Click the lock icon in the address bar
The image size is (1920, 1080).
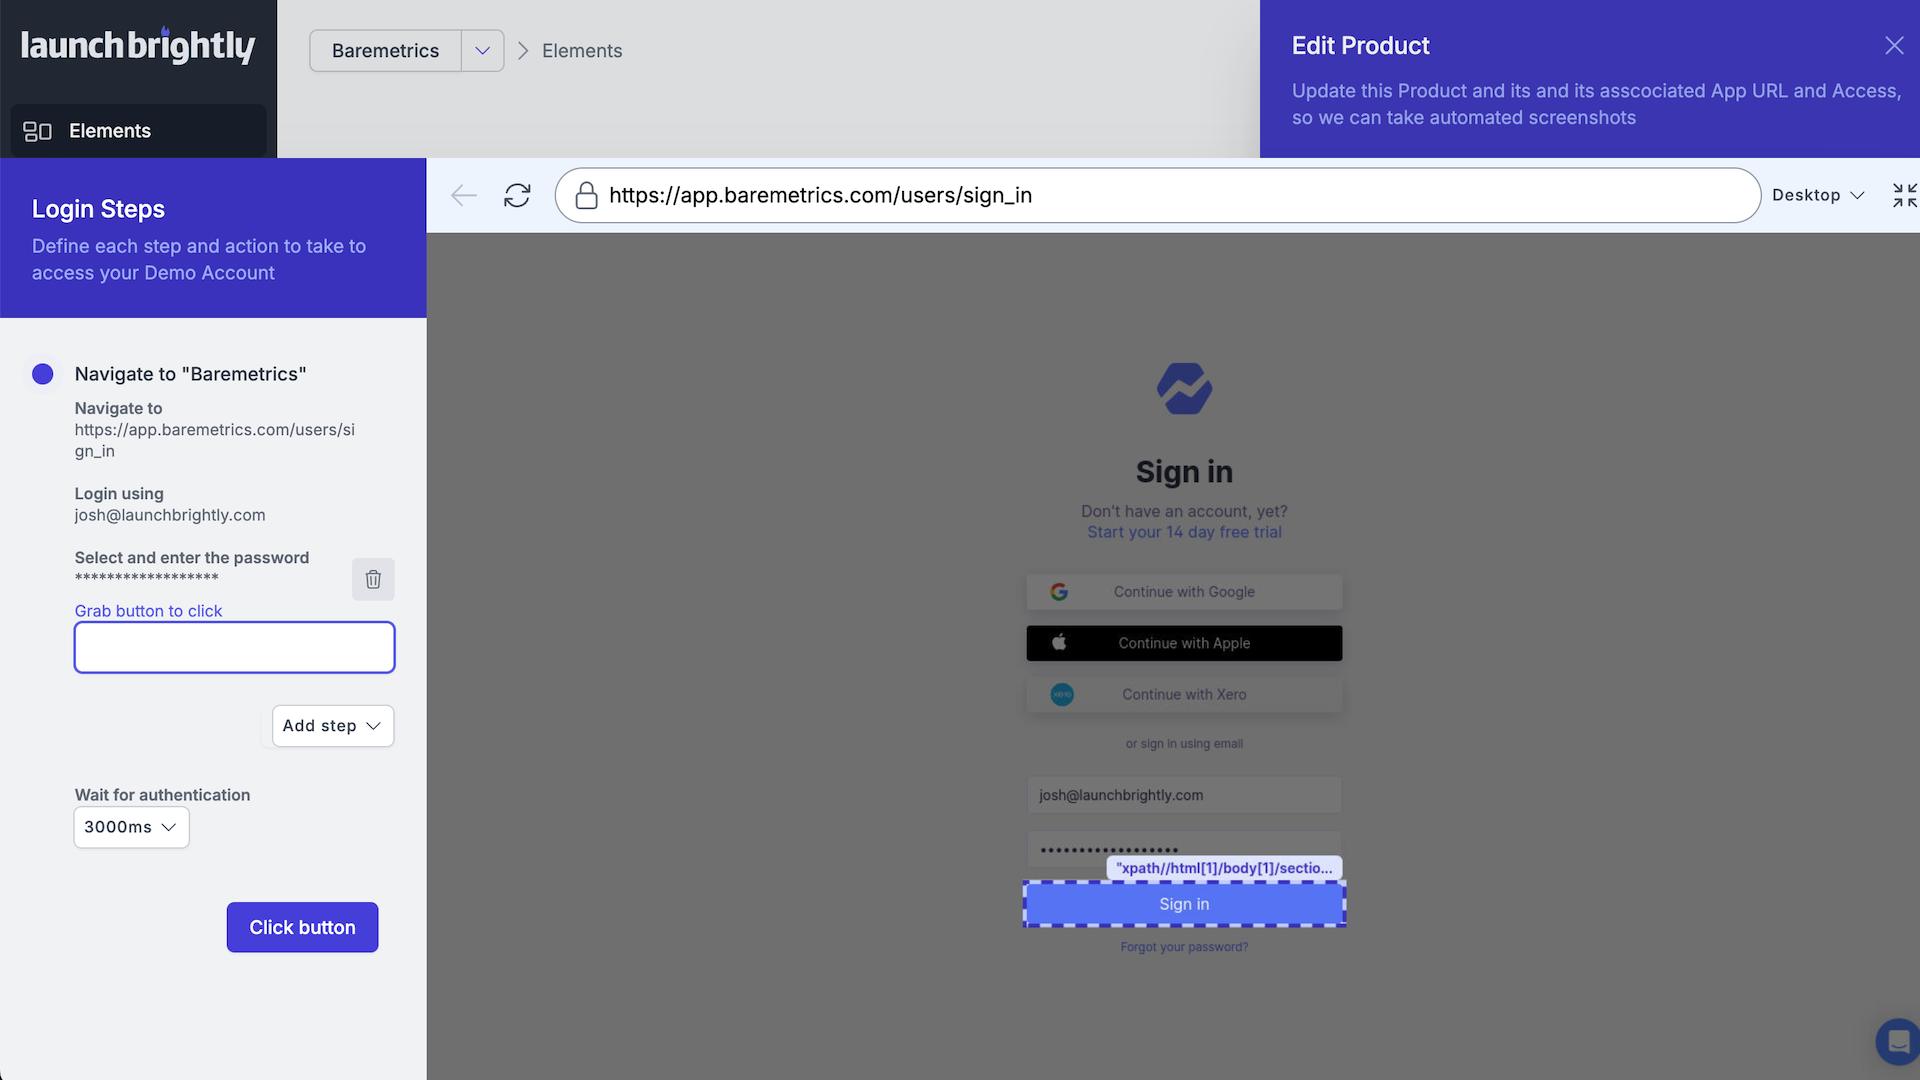coord(586,196)
